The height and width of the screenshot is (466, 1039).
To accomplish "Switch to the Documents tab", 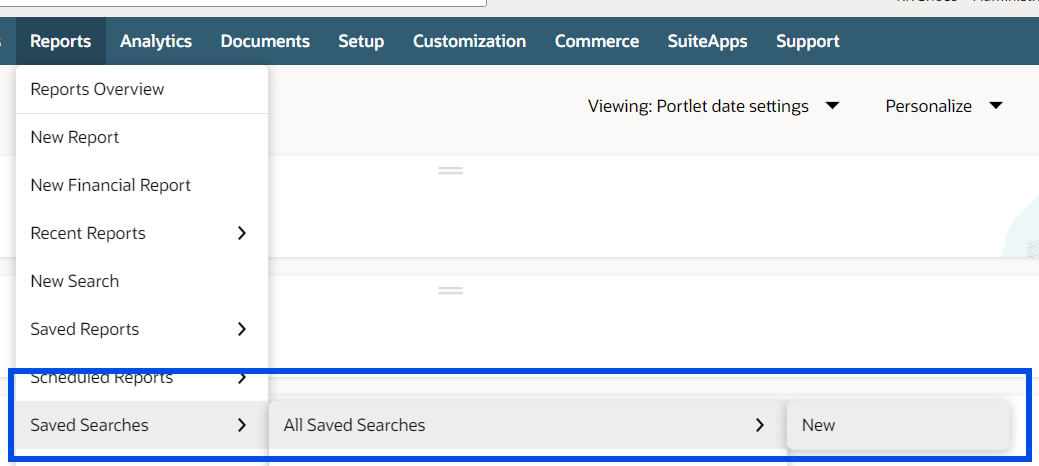I will [x=265, y=41].
